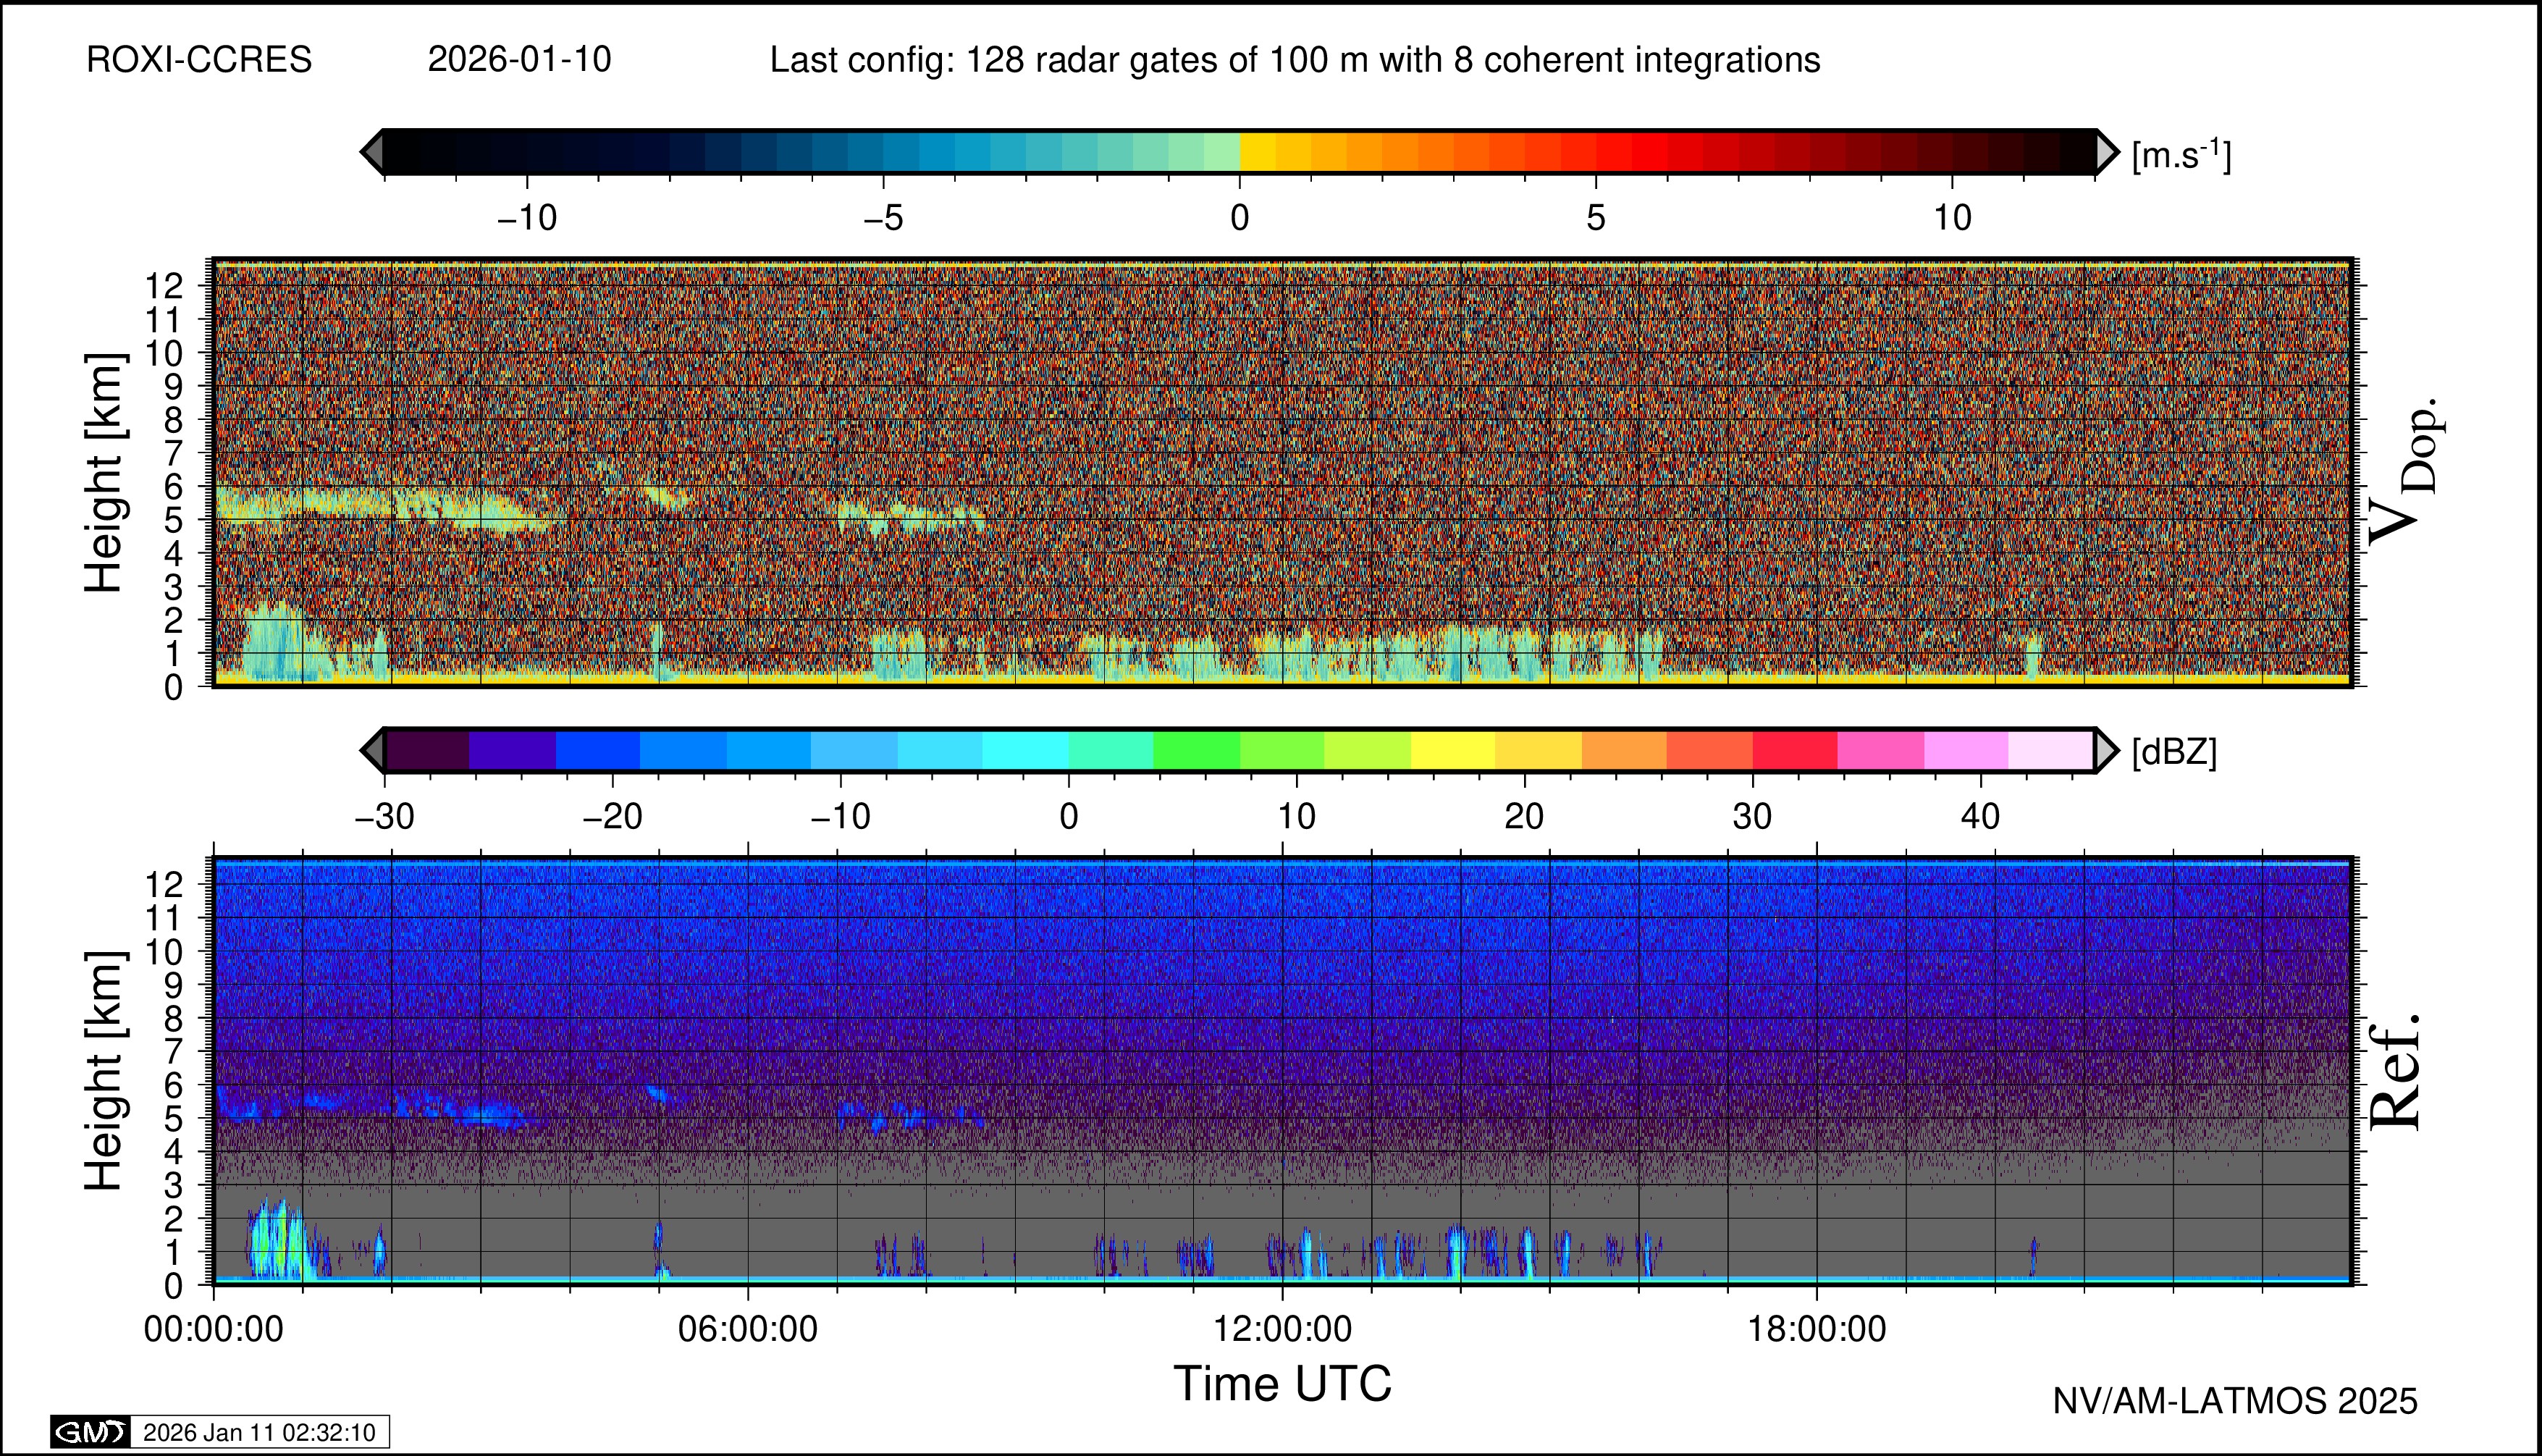The width and height of the screenshot is (2542, 1456).
Task: Click the yellow zero-velocity color swatch
Action: (x=1258, y=152)
